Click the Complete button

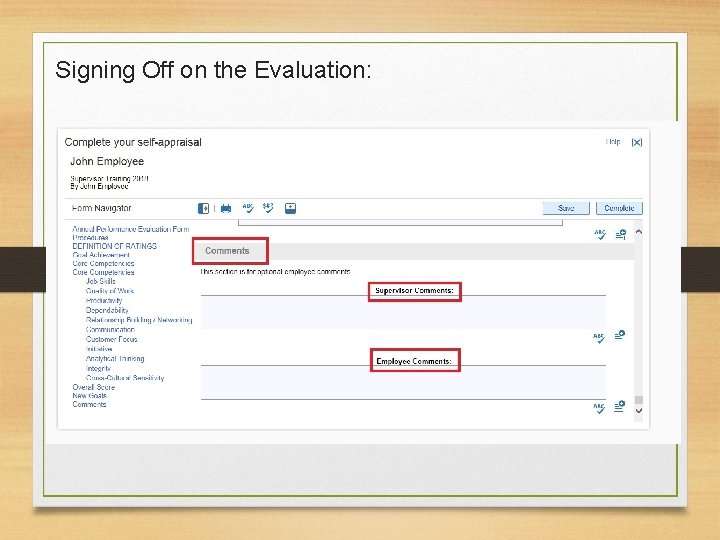(x=619, y=208)
